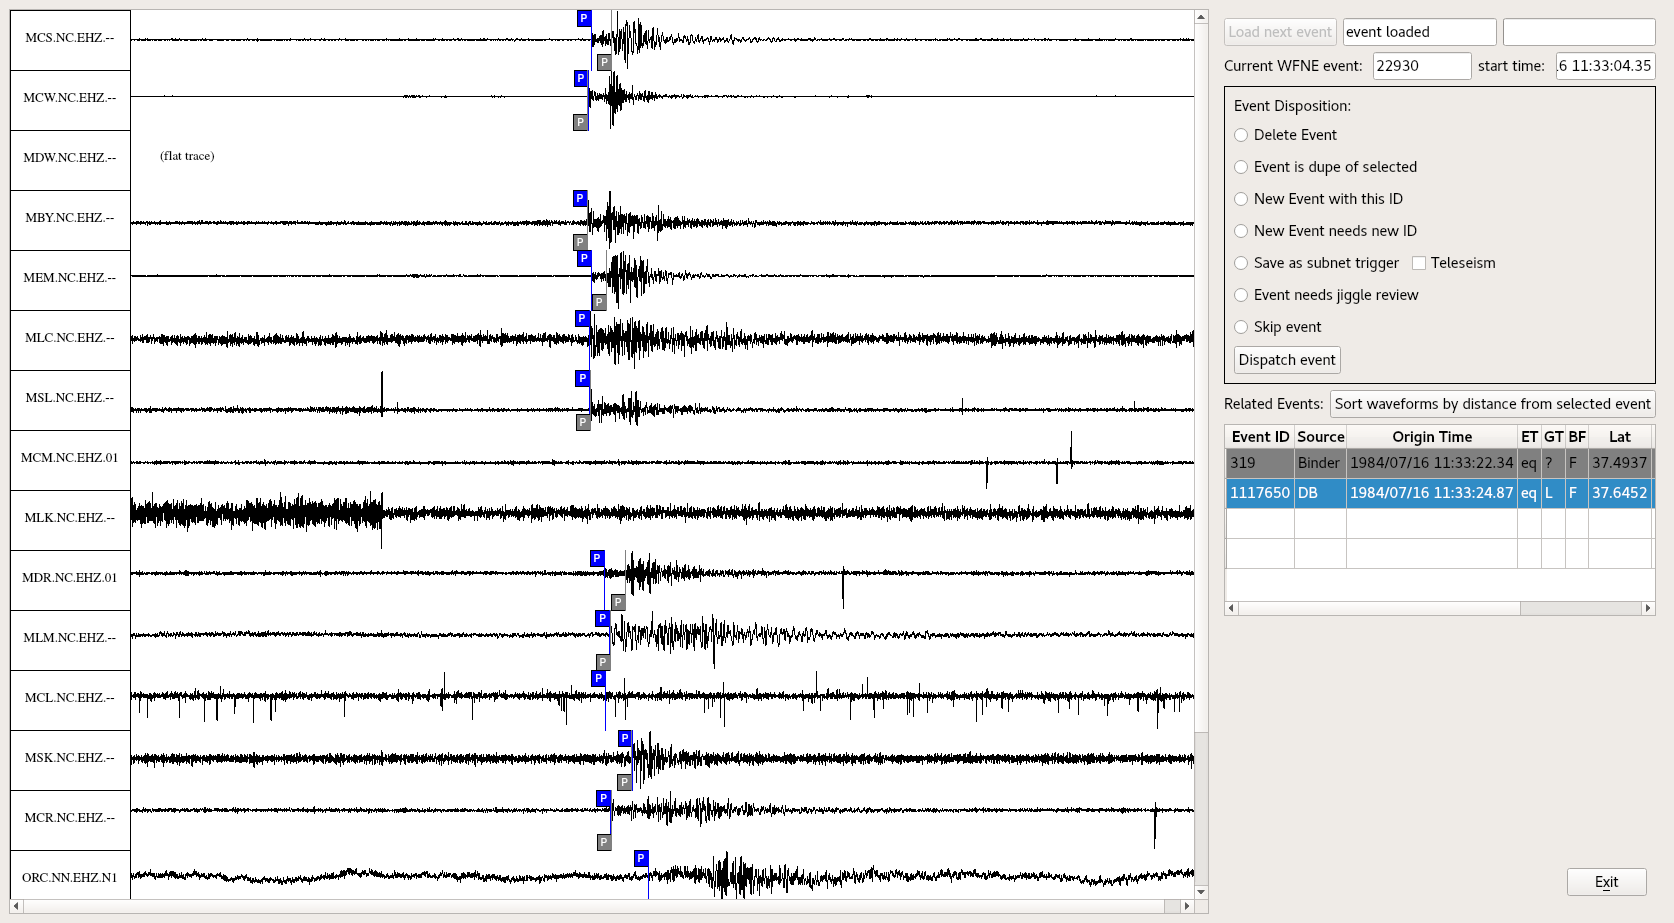
Task: Click waveform panel scroll up arrow
Action: point(1201,17)
